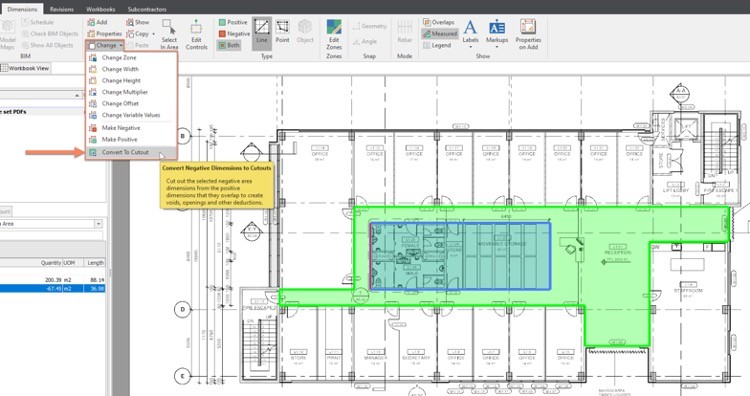The image size is (750, 396).
Task: Toggle Negative dimension type
Action: click(x=234, y=34)
